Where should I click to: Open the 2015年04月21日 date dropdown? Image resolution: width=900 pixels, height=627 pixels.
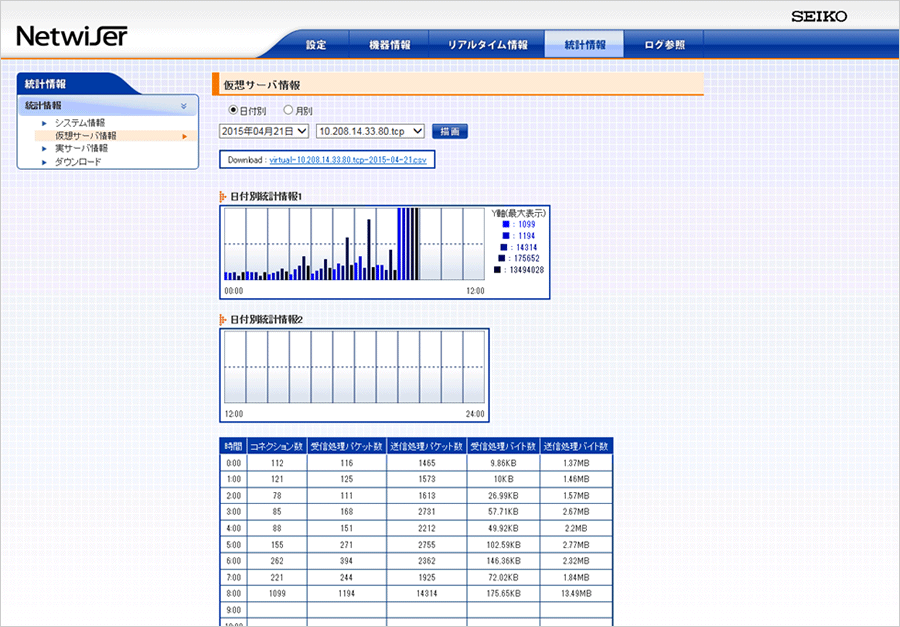point(263,131)
